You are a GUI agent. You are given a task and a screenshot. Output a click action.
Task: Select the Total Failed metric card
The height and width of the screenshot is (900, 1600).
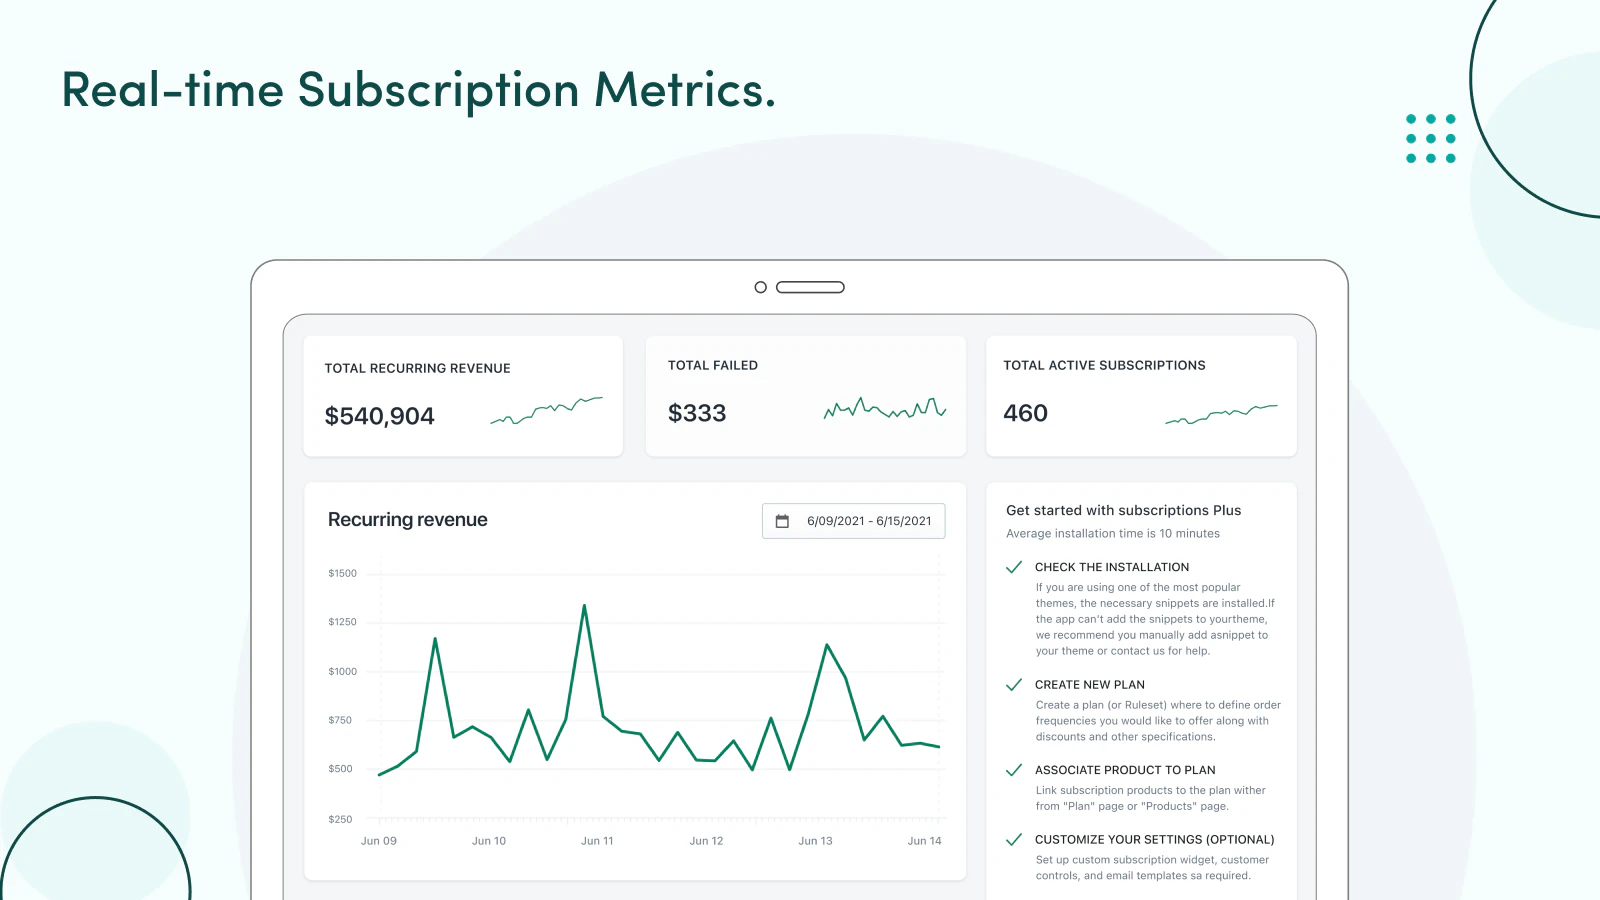[805, 396]
